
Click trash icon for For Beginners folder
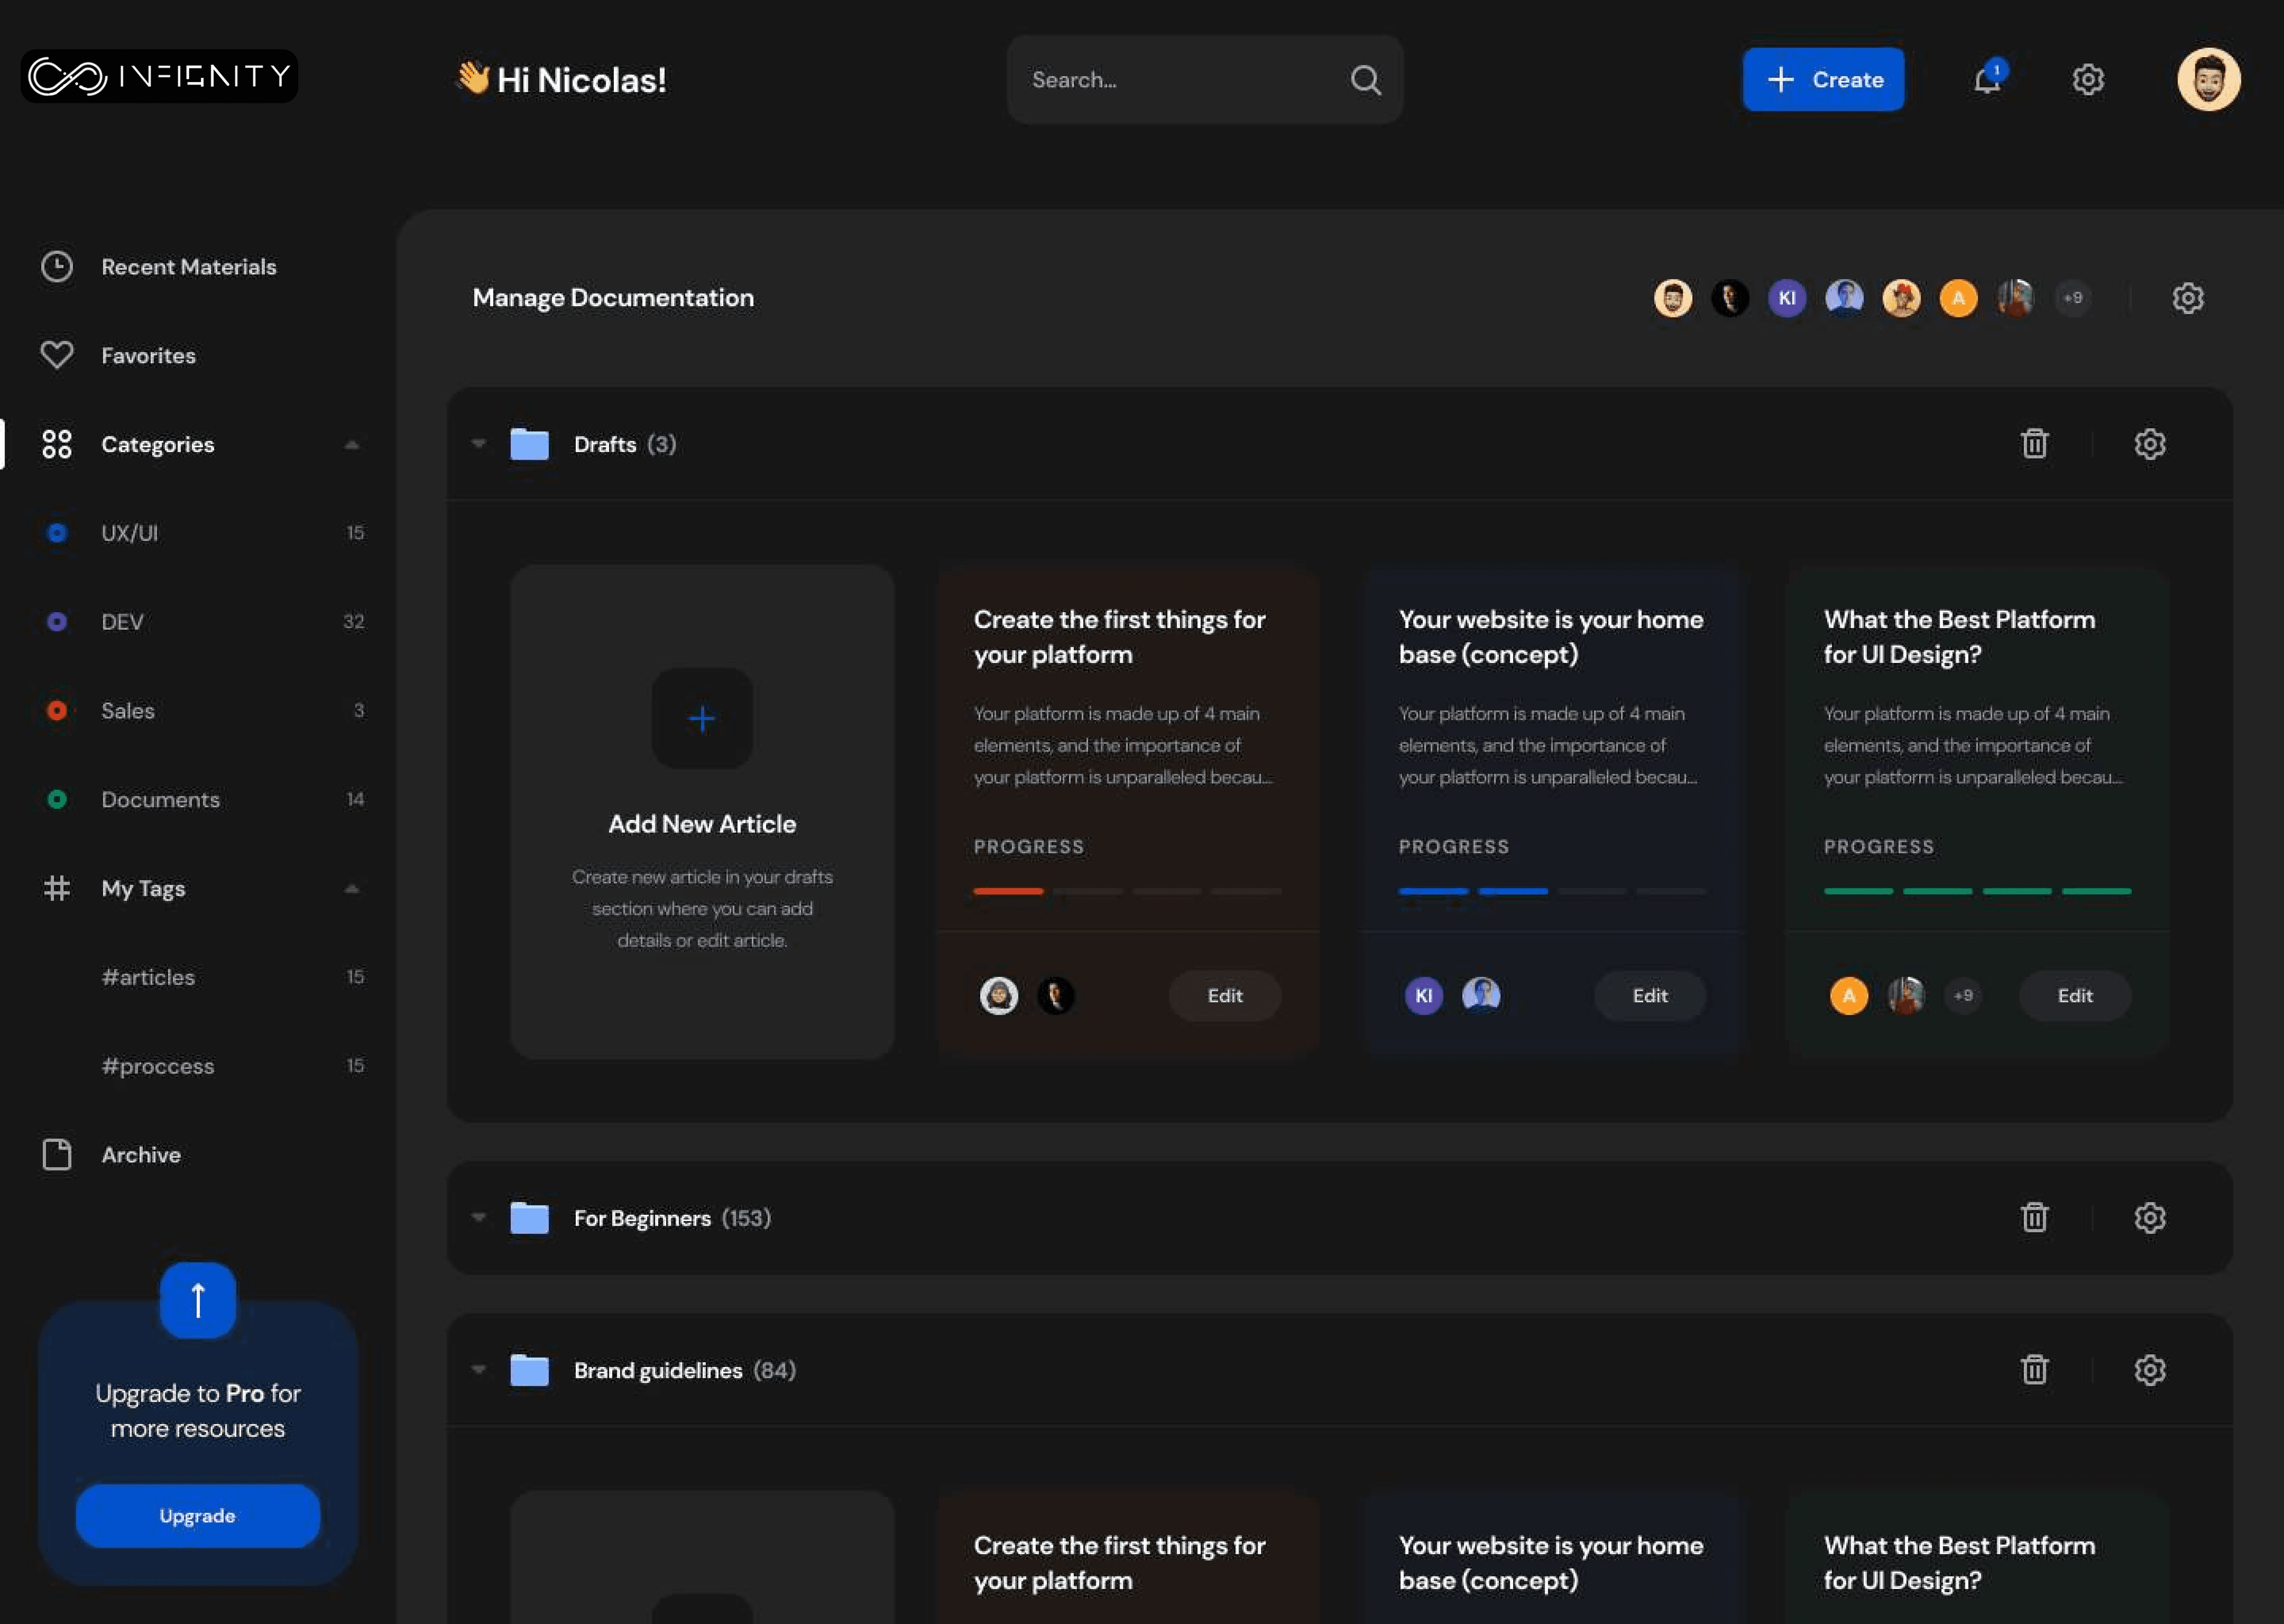2034,1217
